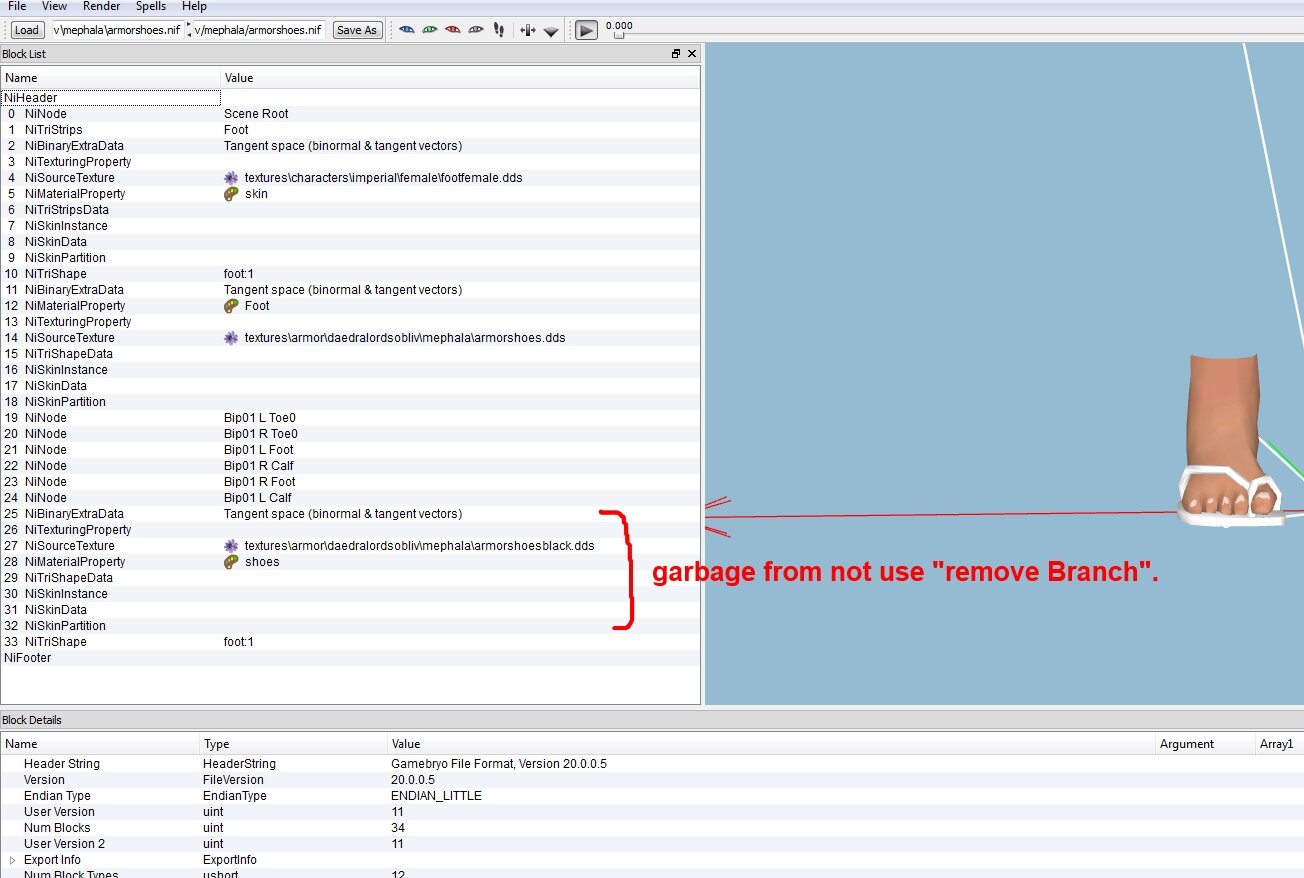Screen dimensions: 1304x878
Task: Open the File menu
Action: coord(17,6)
